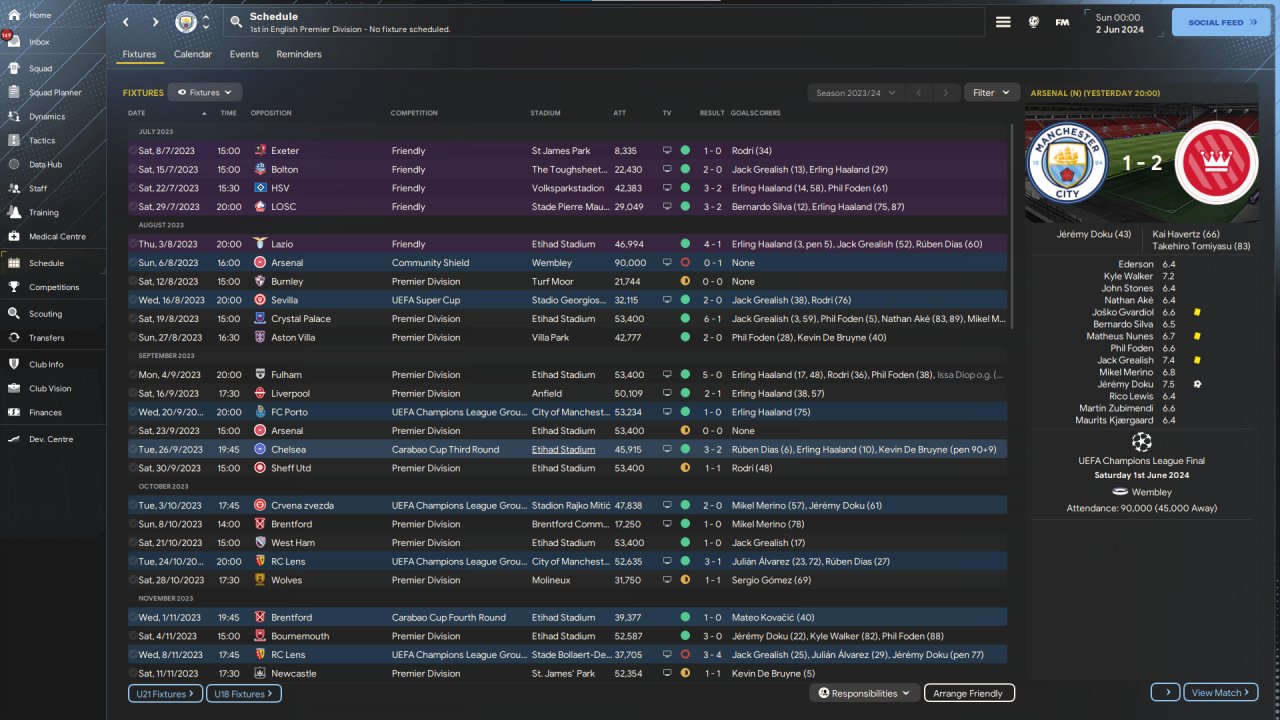
Task: Open the Scouting icon
Action: click(x=15, y=313)
